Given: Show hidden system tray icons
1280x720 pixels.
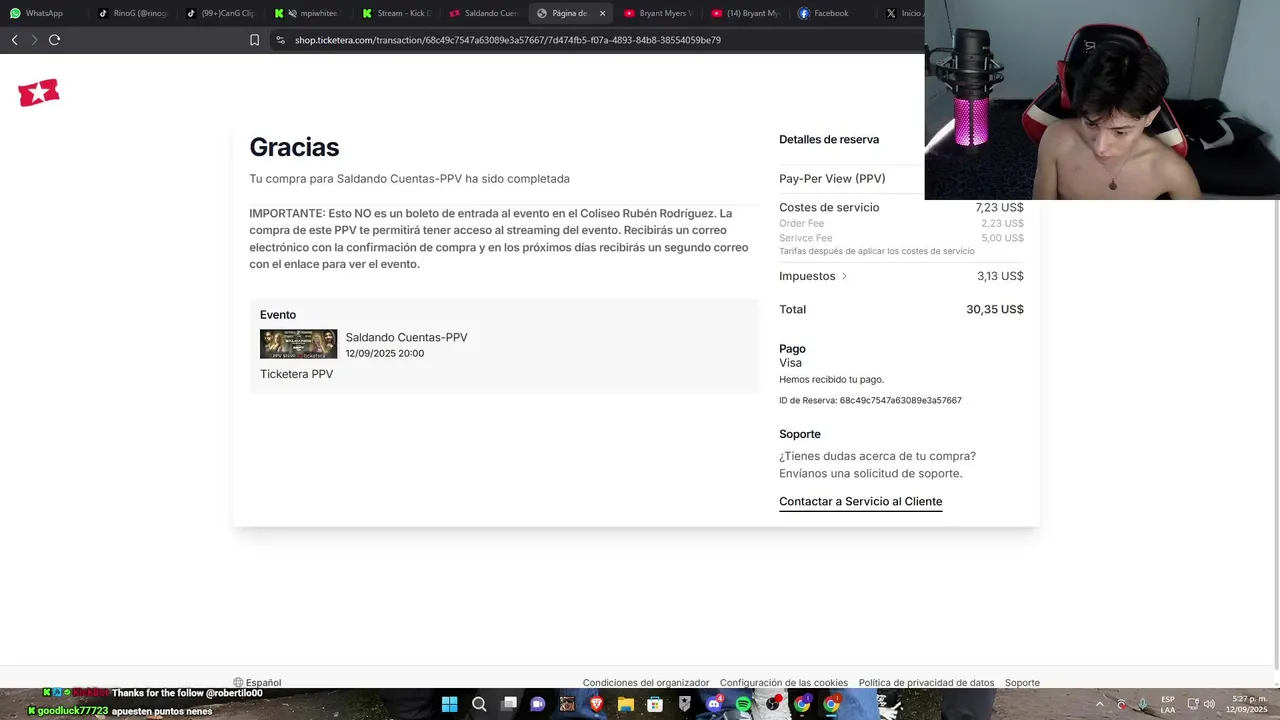Looking at the screenshot, I should coord(1100,704).
